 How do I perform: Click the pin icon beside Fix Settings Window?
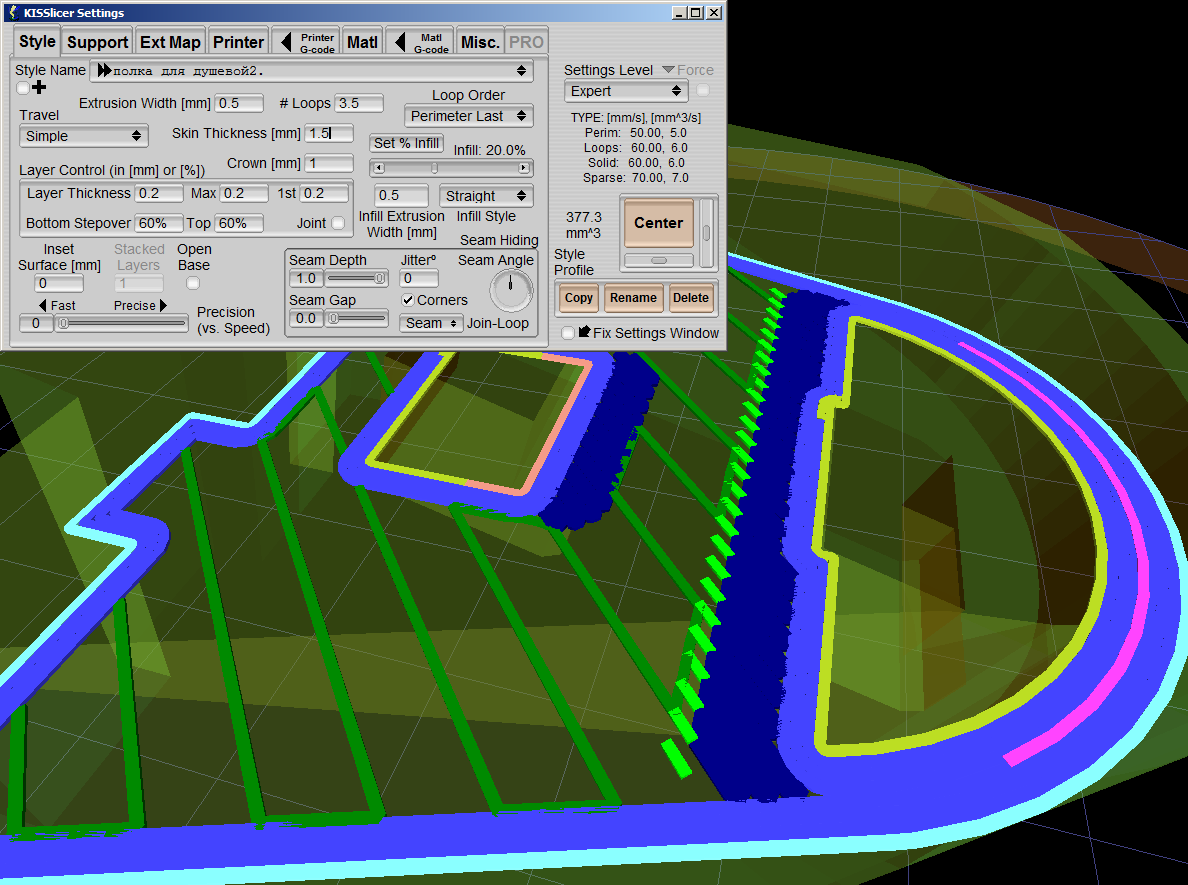click(x=584, y=332)
